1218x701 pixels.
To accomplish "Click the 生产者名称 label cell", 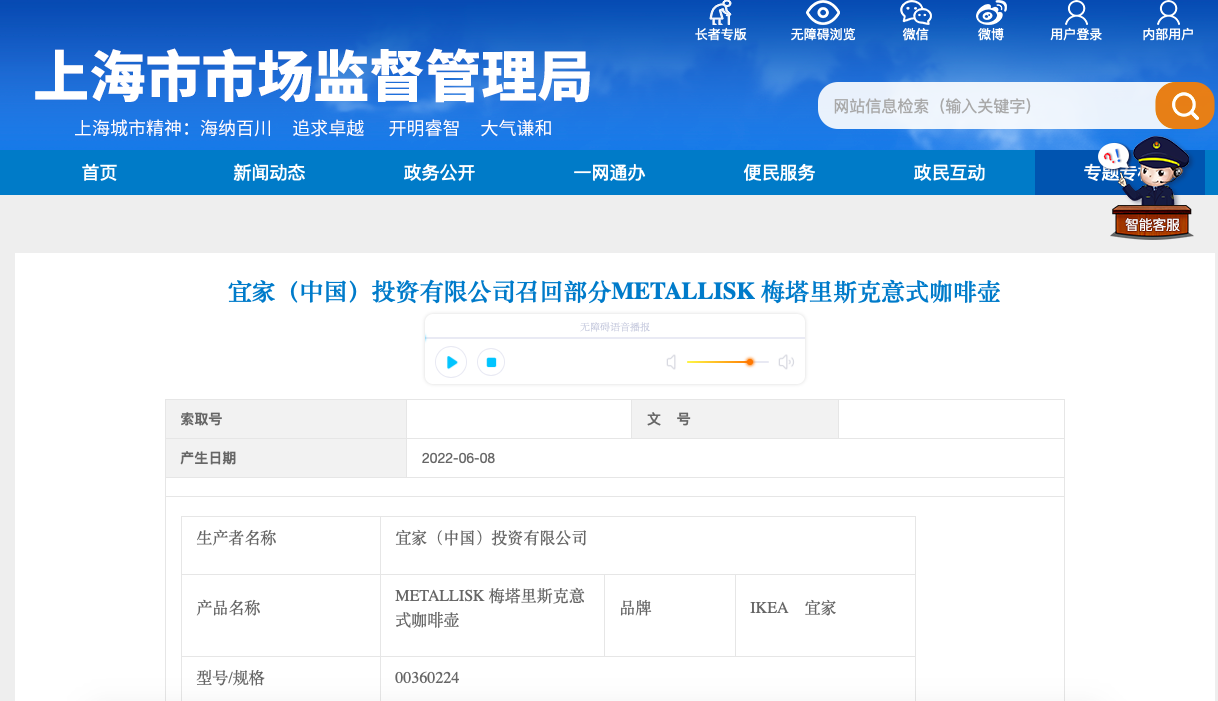I will (x=281, y=545).
